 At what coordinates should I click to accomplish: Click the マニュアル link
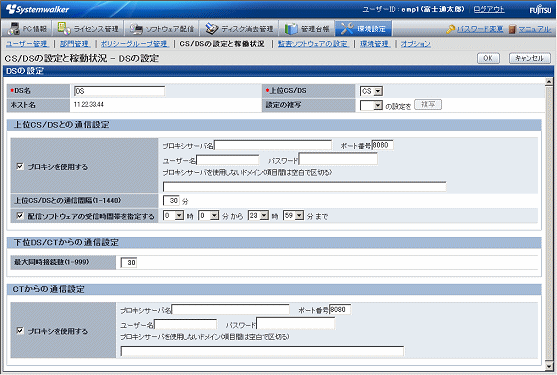pos(535,29)
